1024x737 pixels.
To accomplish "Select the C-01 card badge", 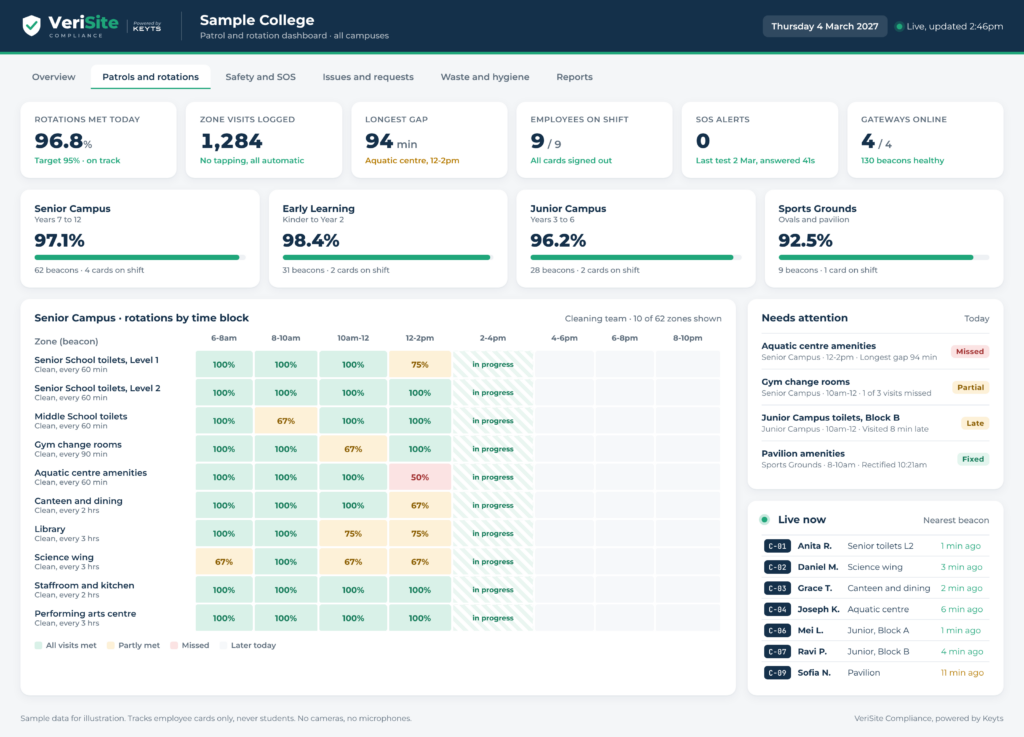I will point(777,546).
